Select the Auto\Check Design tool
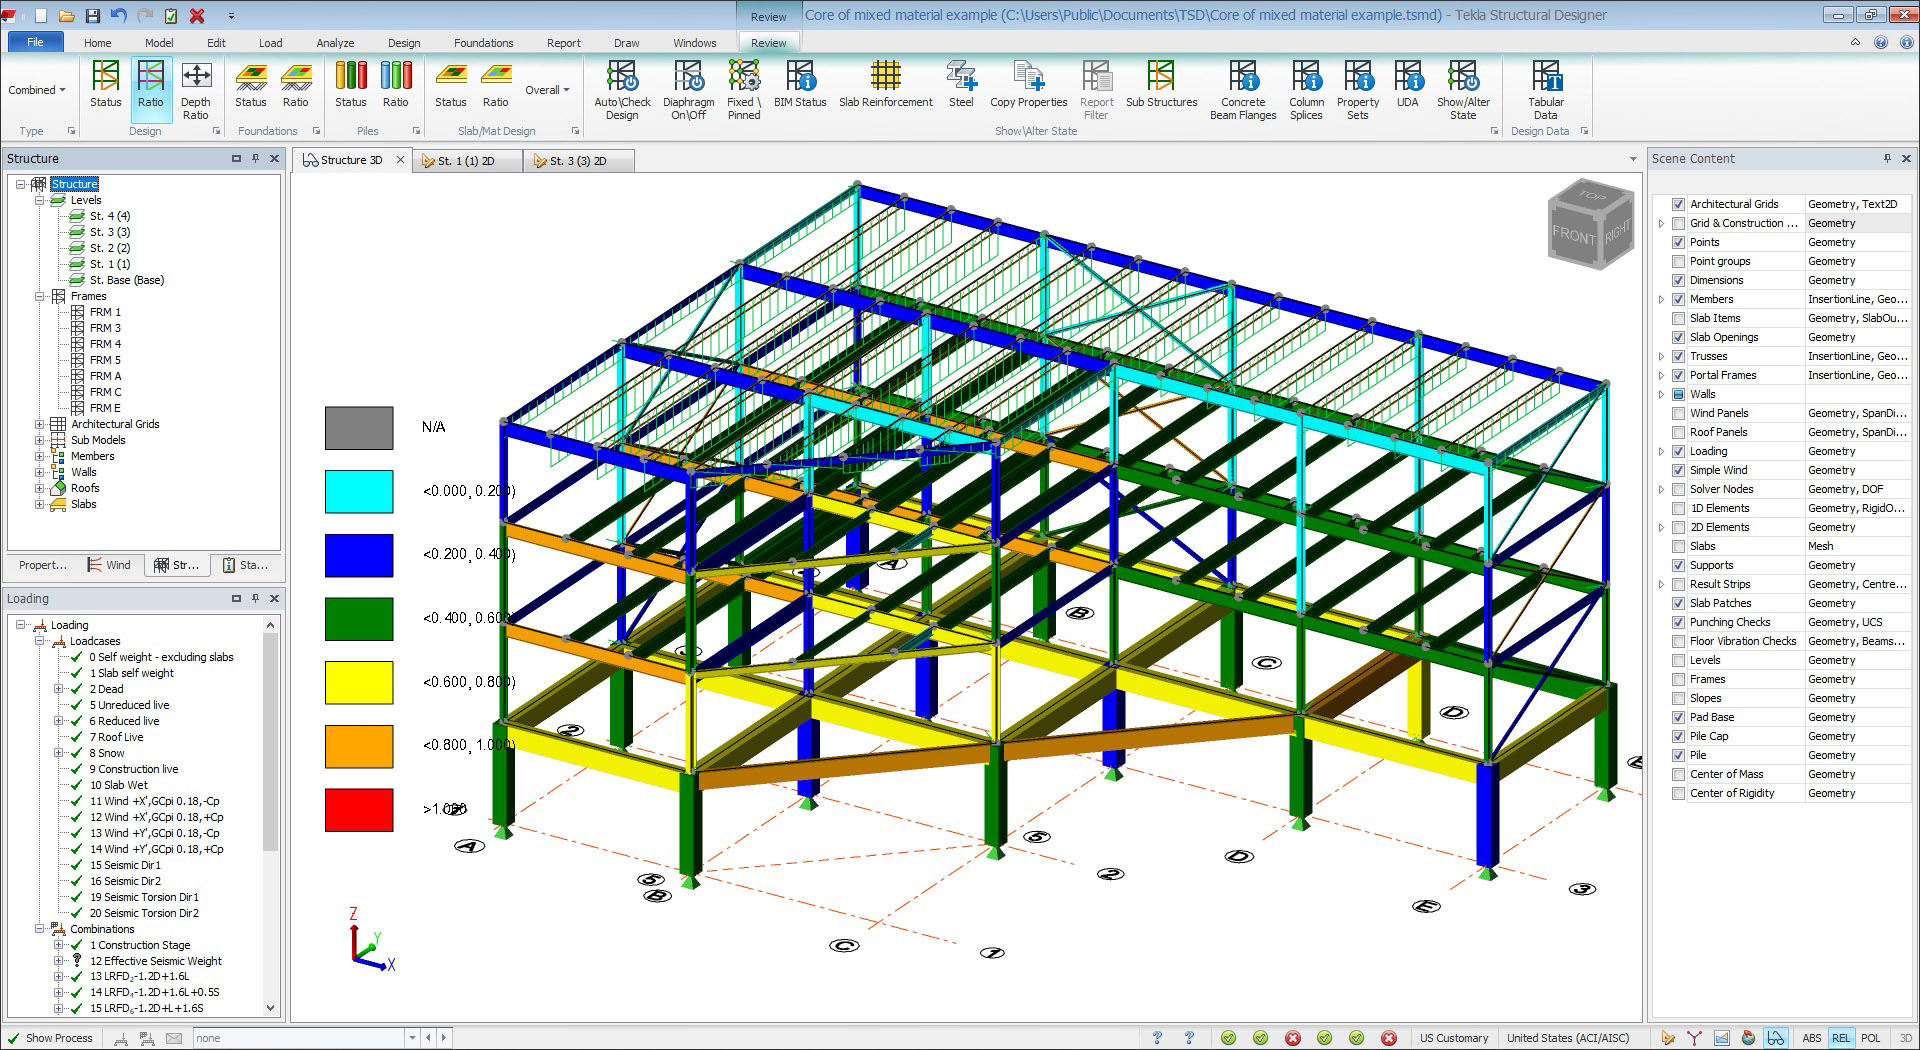 pos(622,88)
